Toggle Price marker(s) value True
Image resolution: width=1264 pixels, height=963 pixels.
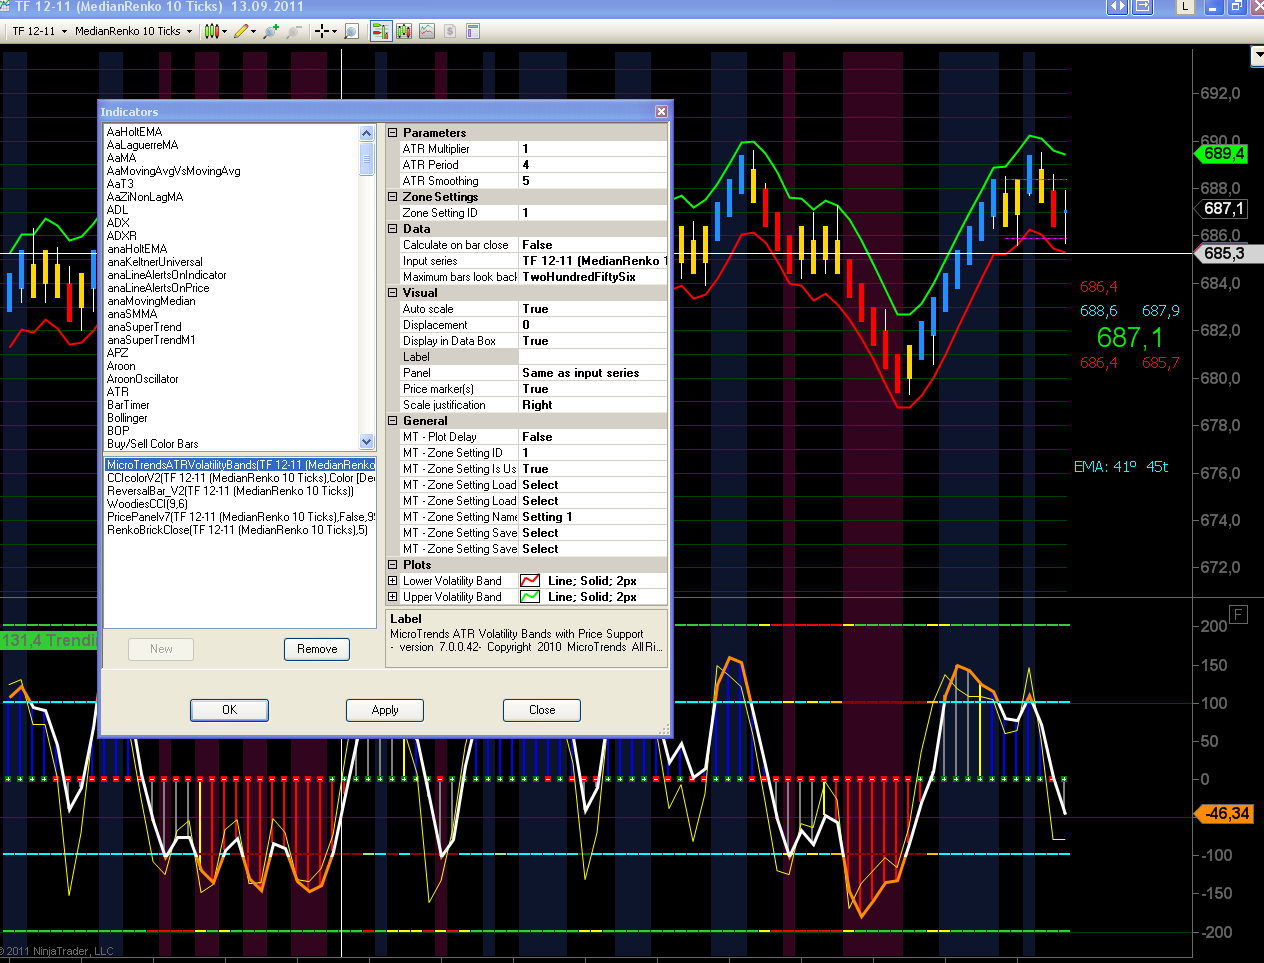coord(592,388)
